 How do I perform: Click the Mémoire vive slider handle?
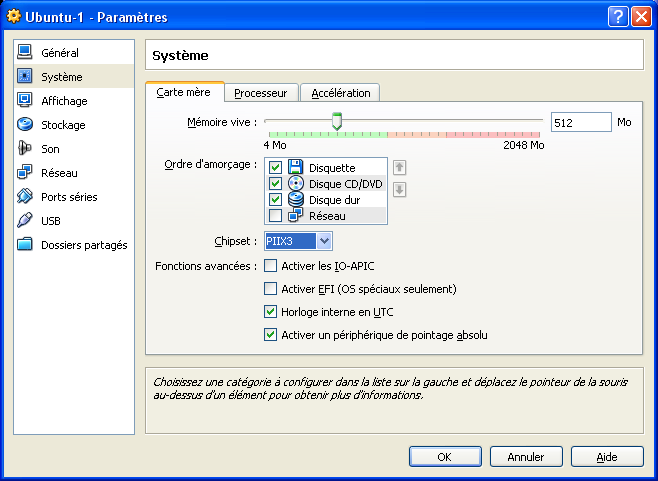(337, 121)
